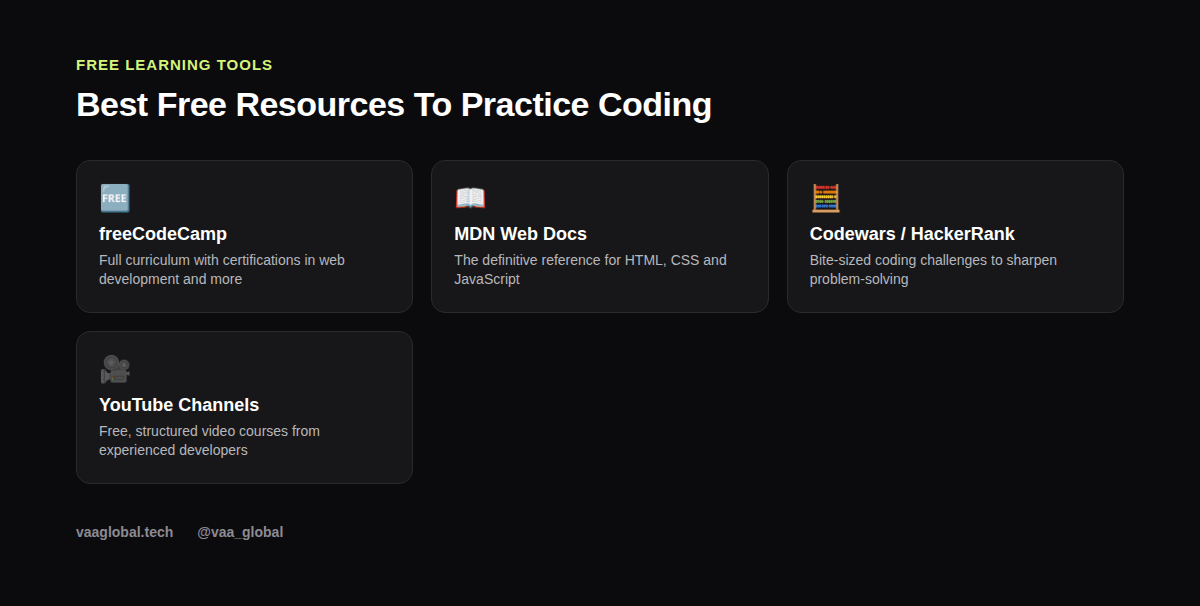Click the movie camera icon above YouTube Channels
This screenshot has height=606, width=1200.
point(115,369)
